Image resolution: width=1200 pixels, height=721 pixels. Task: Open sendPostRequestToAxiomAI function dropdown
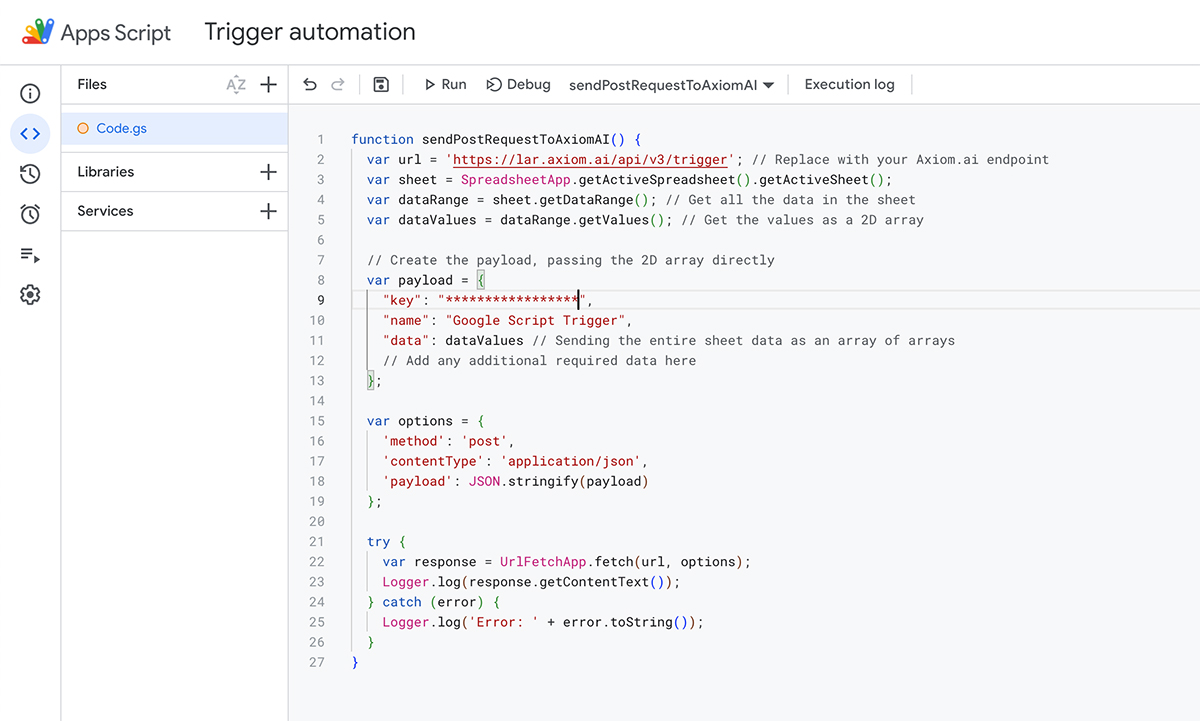(671, 85)
